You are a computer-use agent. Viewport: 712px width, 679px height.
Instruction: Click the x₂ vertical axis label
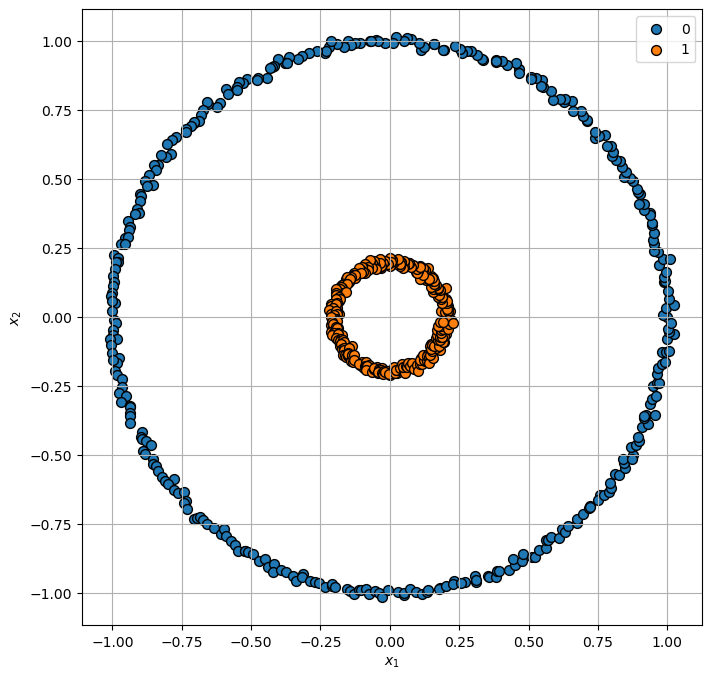(x=14, y=318)
